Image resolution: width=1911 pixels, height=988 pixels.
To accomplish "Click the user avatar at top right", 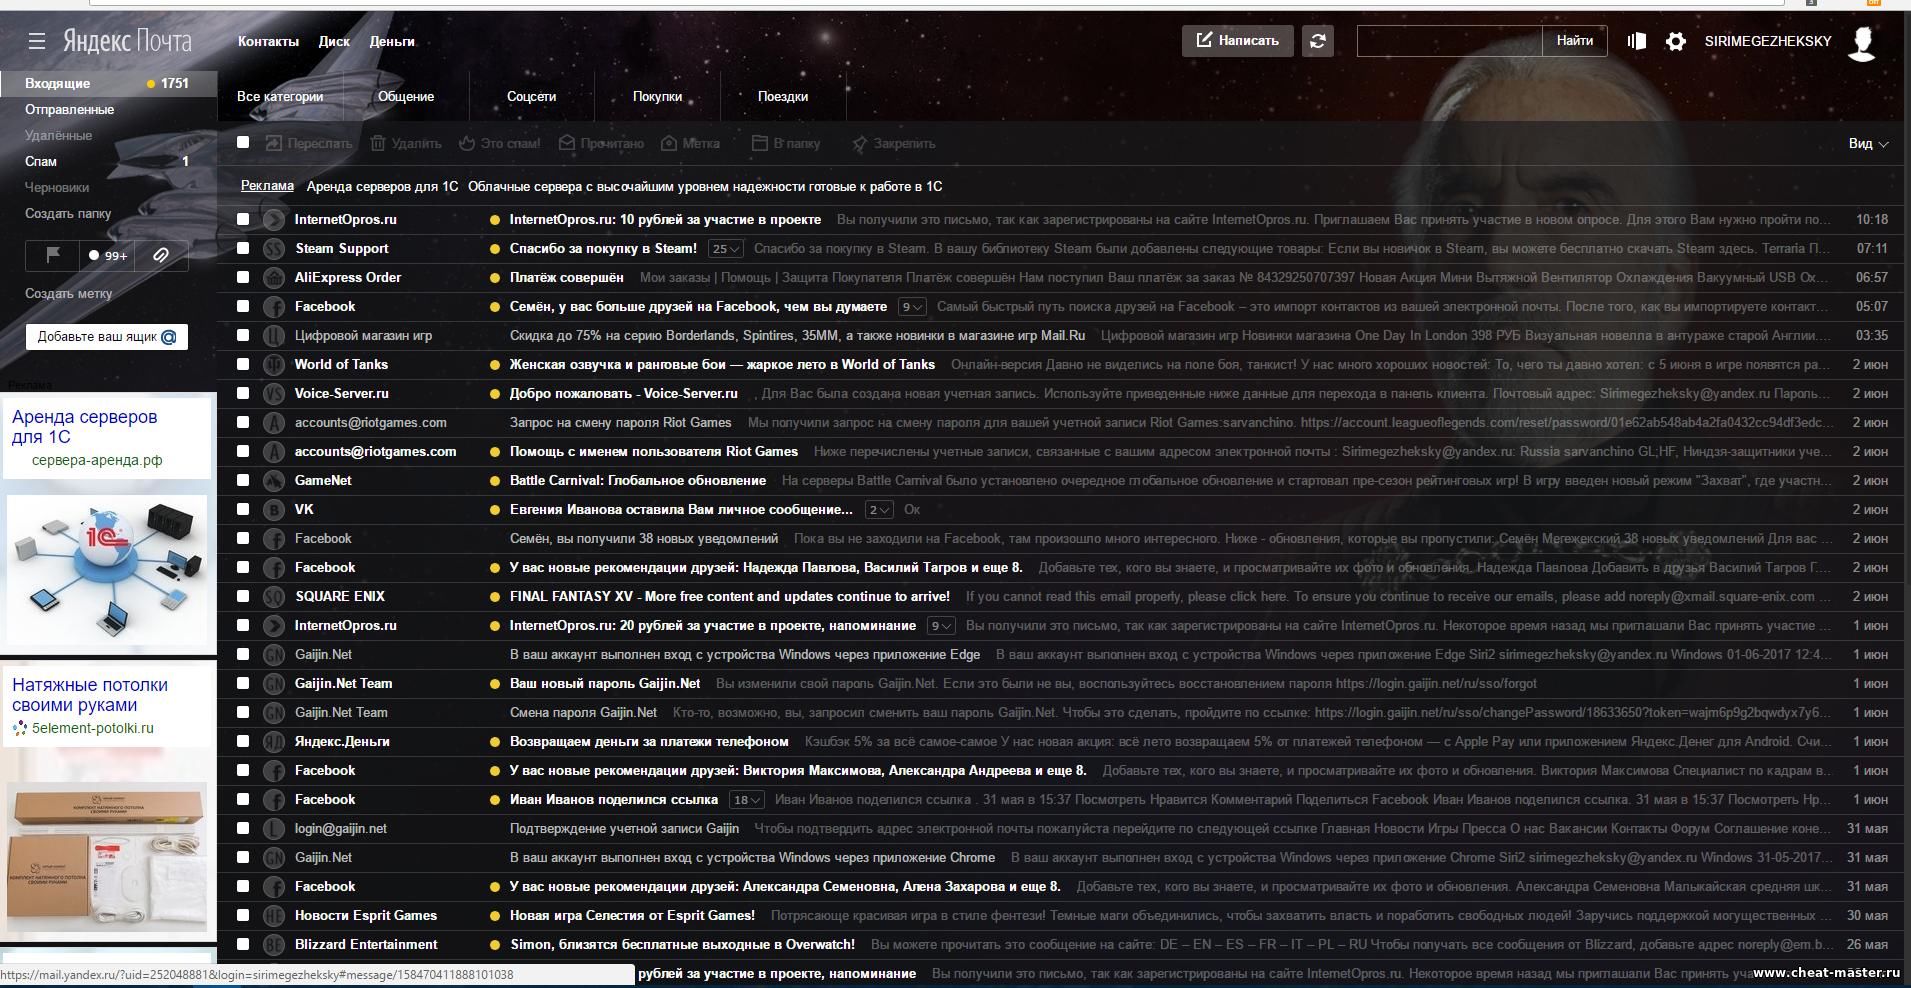I will (1861, 42).
